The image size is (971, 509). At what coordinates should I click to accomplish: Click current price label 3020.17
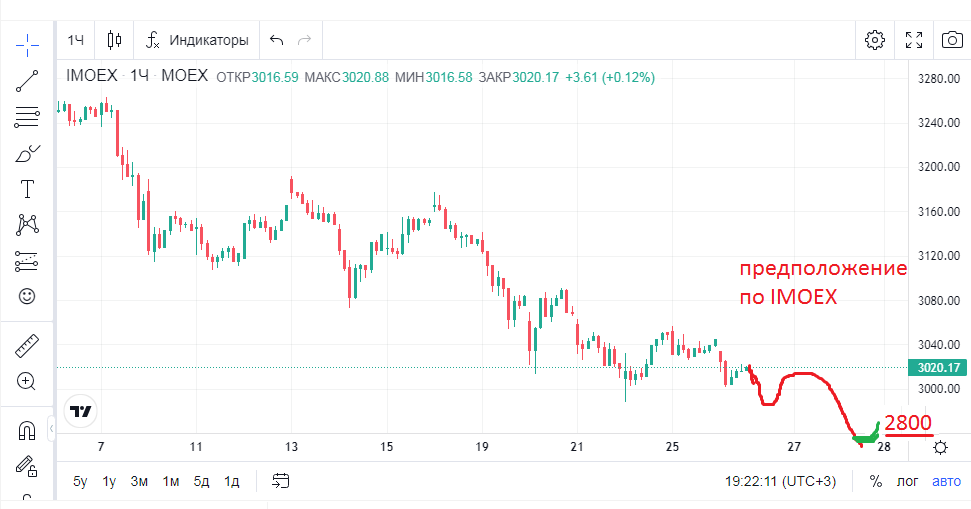[x=938, y=368]
